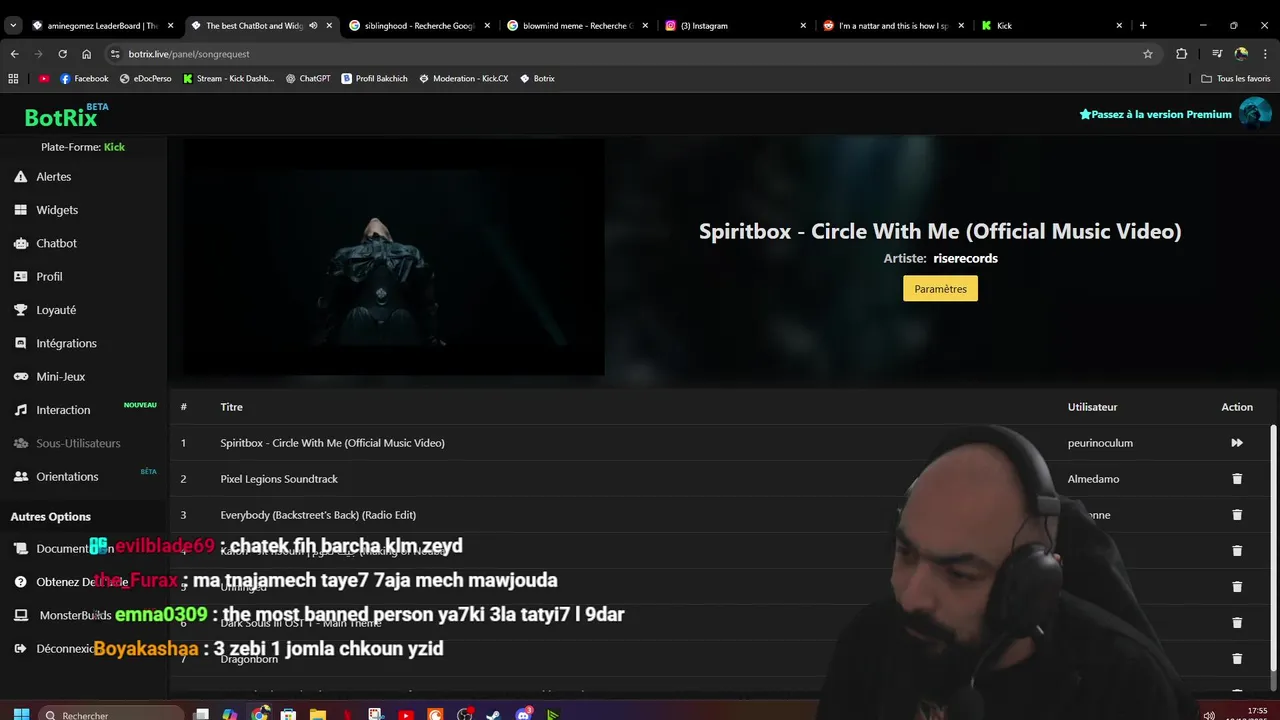Click the Utilisateur column header
The width and height of the screenshot is (1280, 720).
[x=1092, y=407]
